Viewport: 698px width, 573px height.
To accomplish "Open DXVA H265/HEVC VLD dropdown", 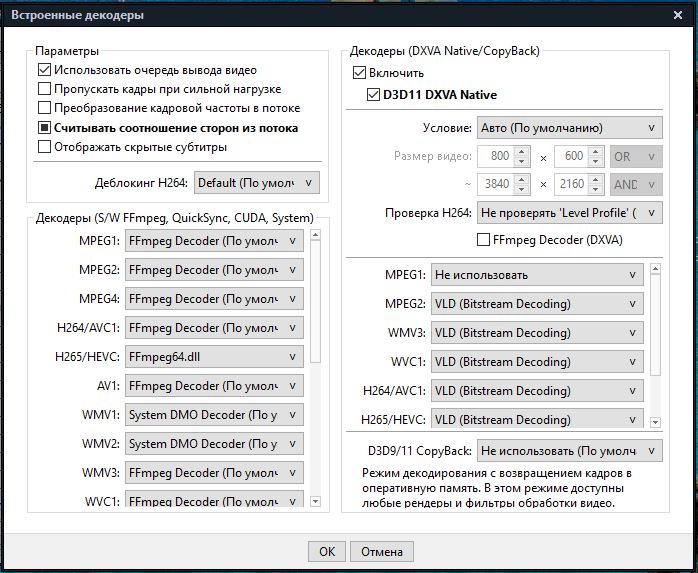I will pos(537,419).
